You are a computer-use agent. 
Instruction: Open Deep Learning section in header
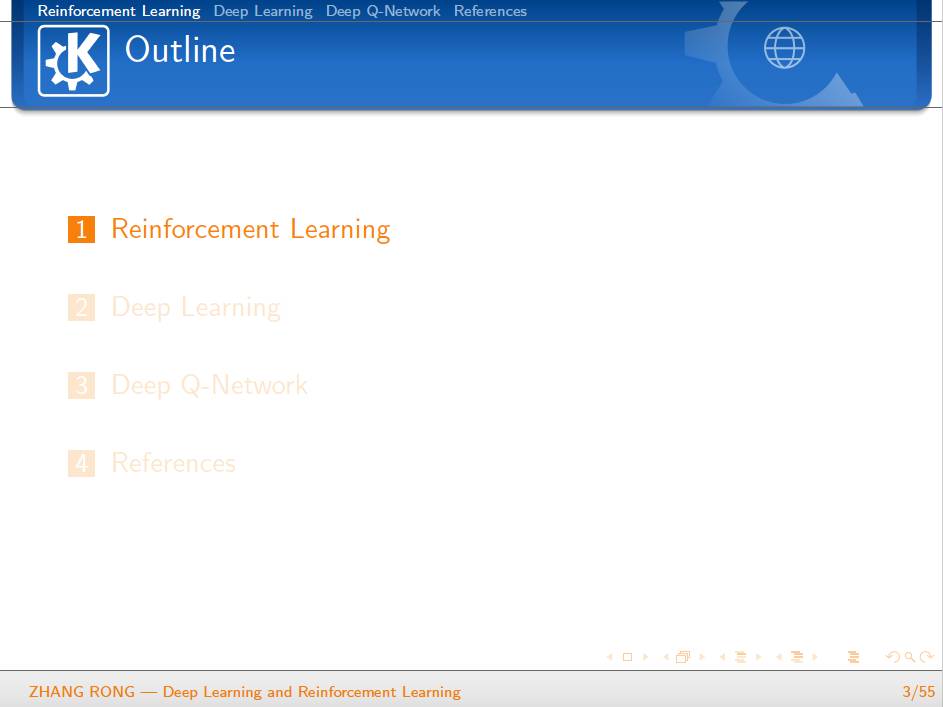point(263,11)
